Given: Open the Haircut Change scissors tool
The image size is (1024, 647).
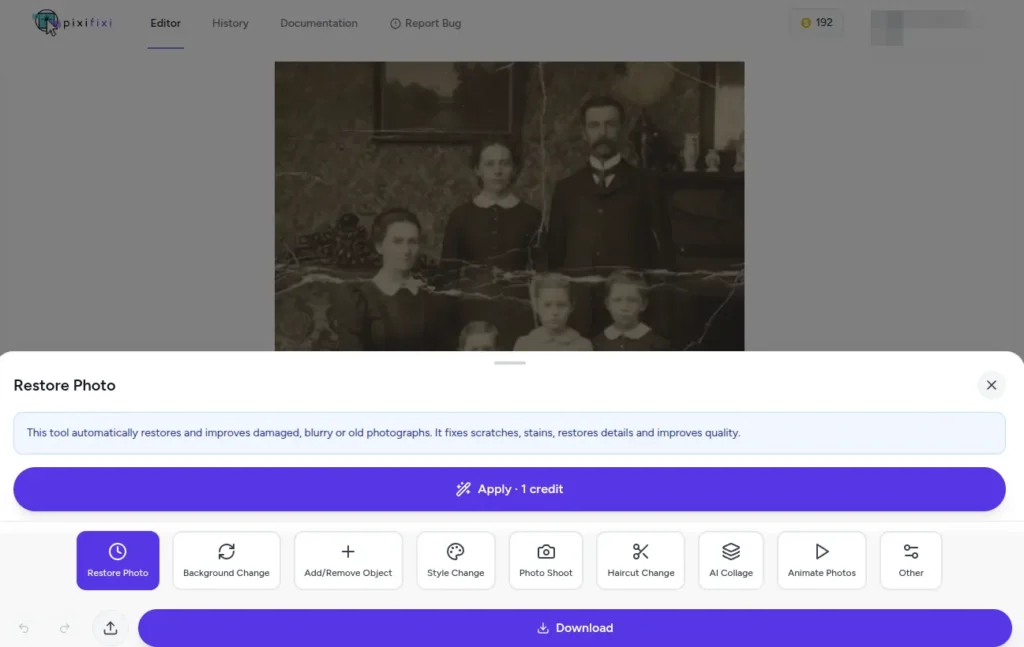Looking at the screenshot, I should [640, 560].
